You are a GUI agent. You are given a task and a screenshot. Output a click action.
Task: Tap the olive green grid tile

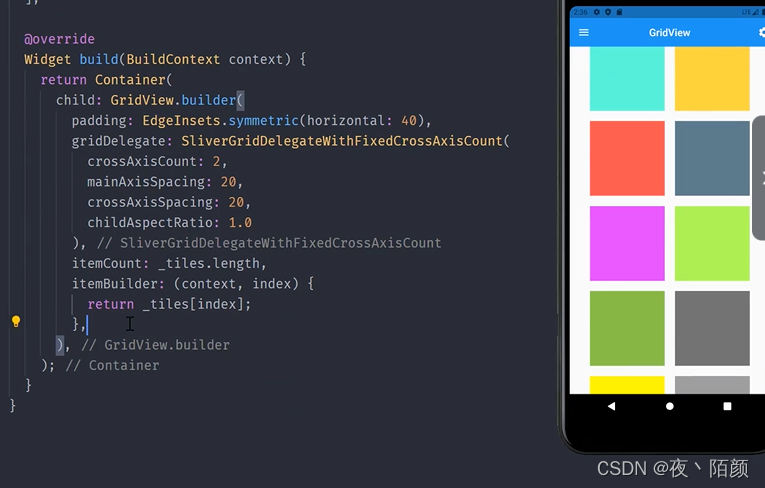pyautogui.click(x=627, y=328)
